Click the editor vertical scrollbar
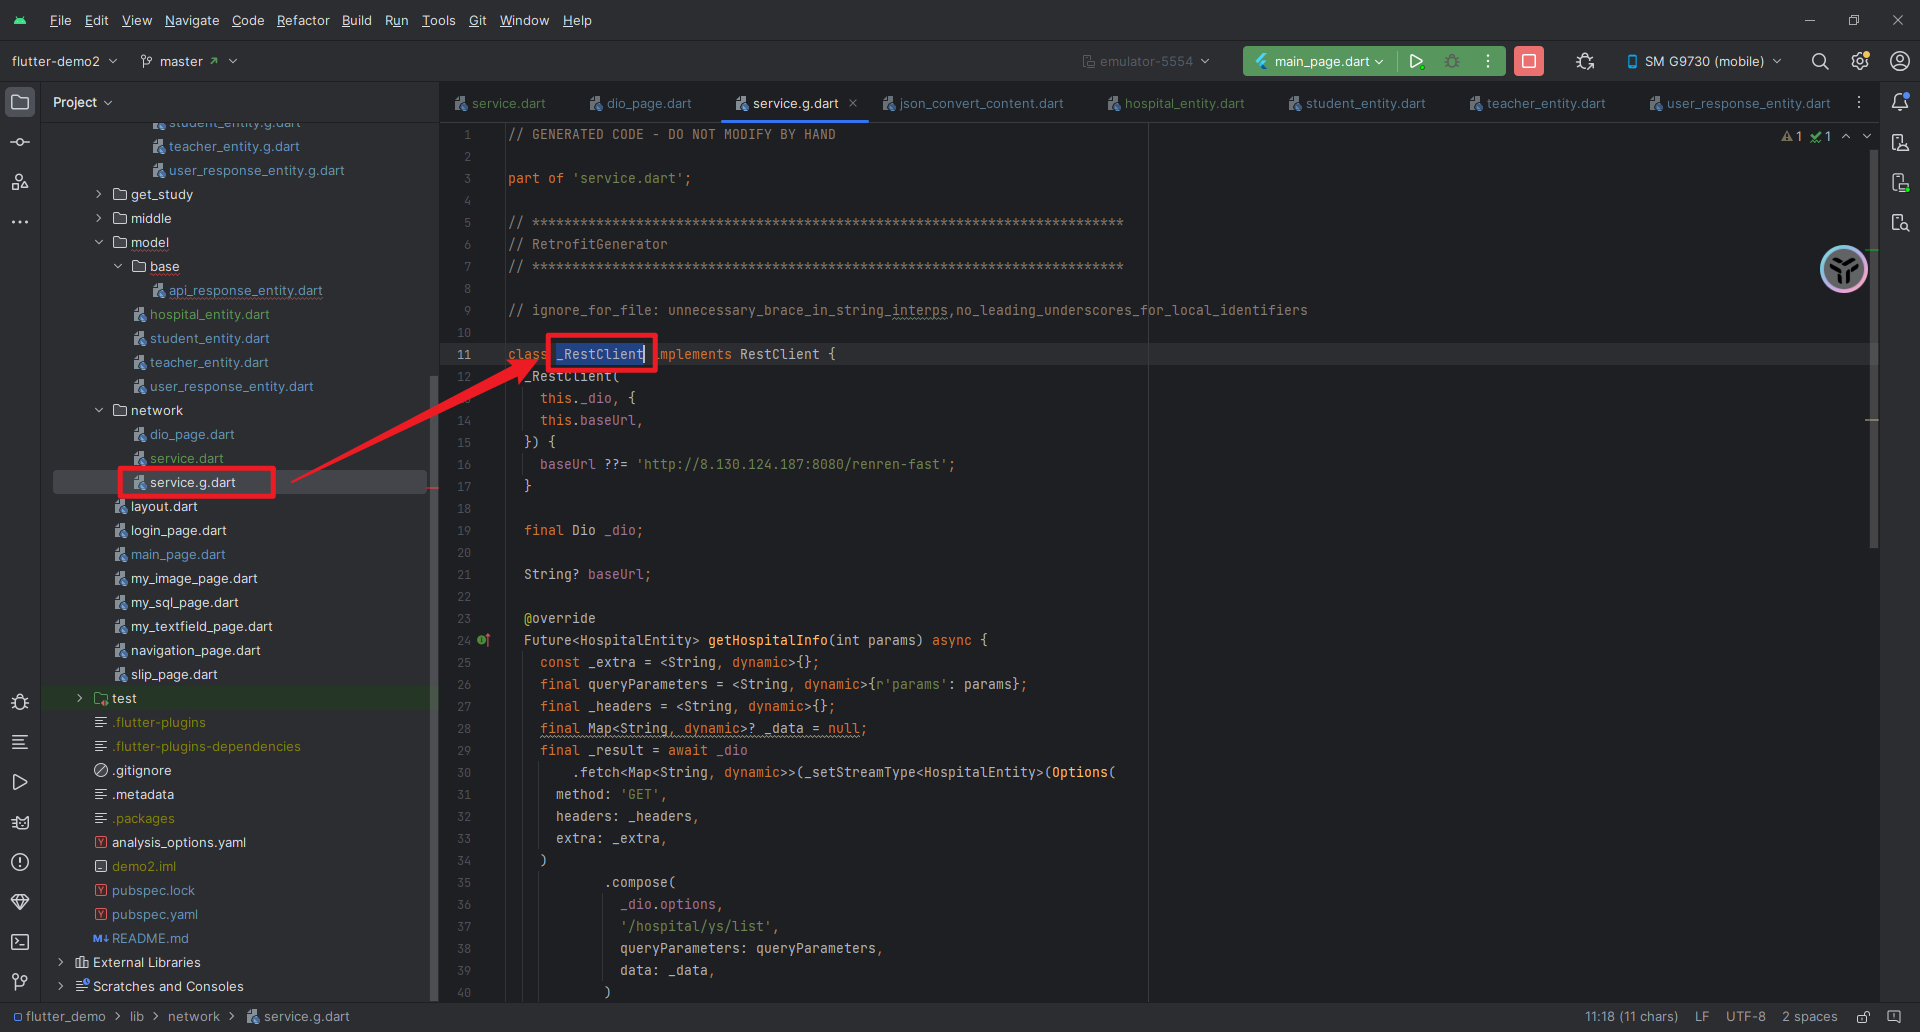This screenshot has height=1032, width=1920. click(1873, 350)
